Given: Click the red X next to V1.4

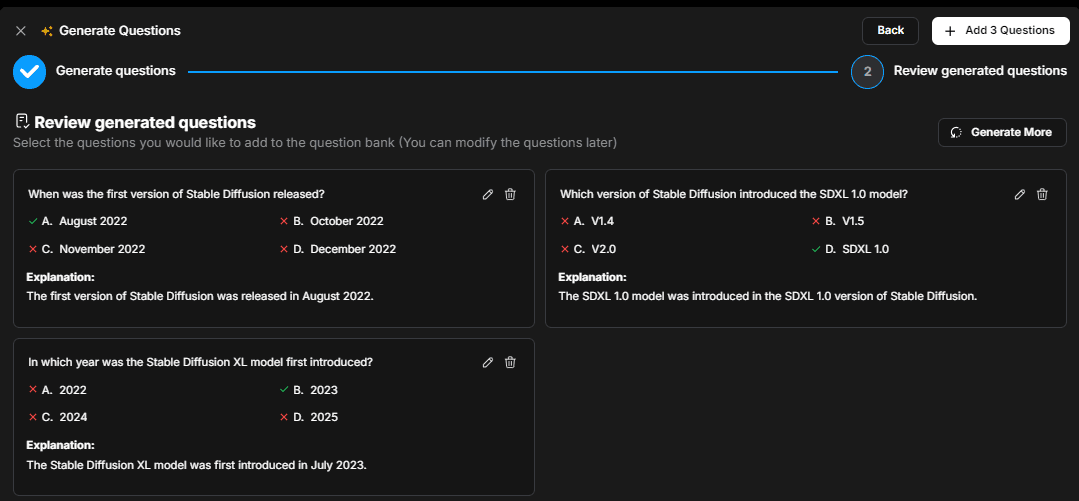Looking at the screenshot, I should 564,222.
